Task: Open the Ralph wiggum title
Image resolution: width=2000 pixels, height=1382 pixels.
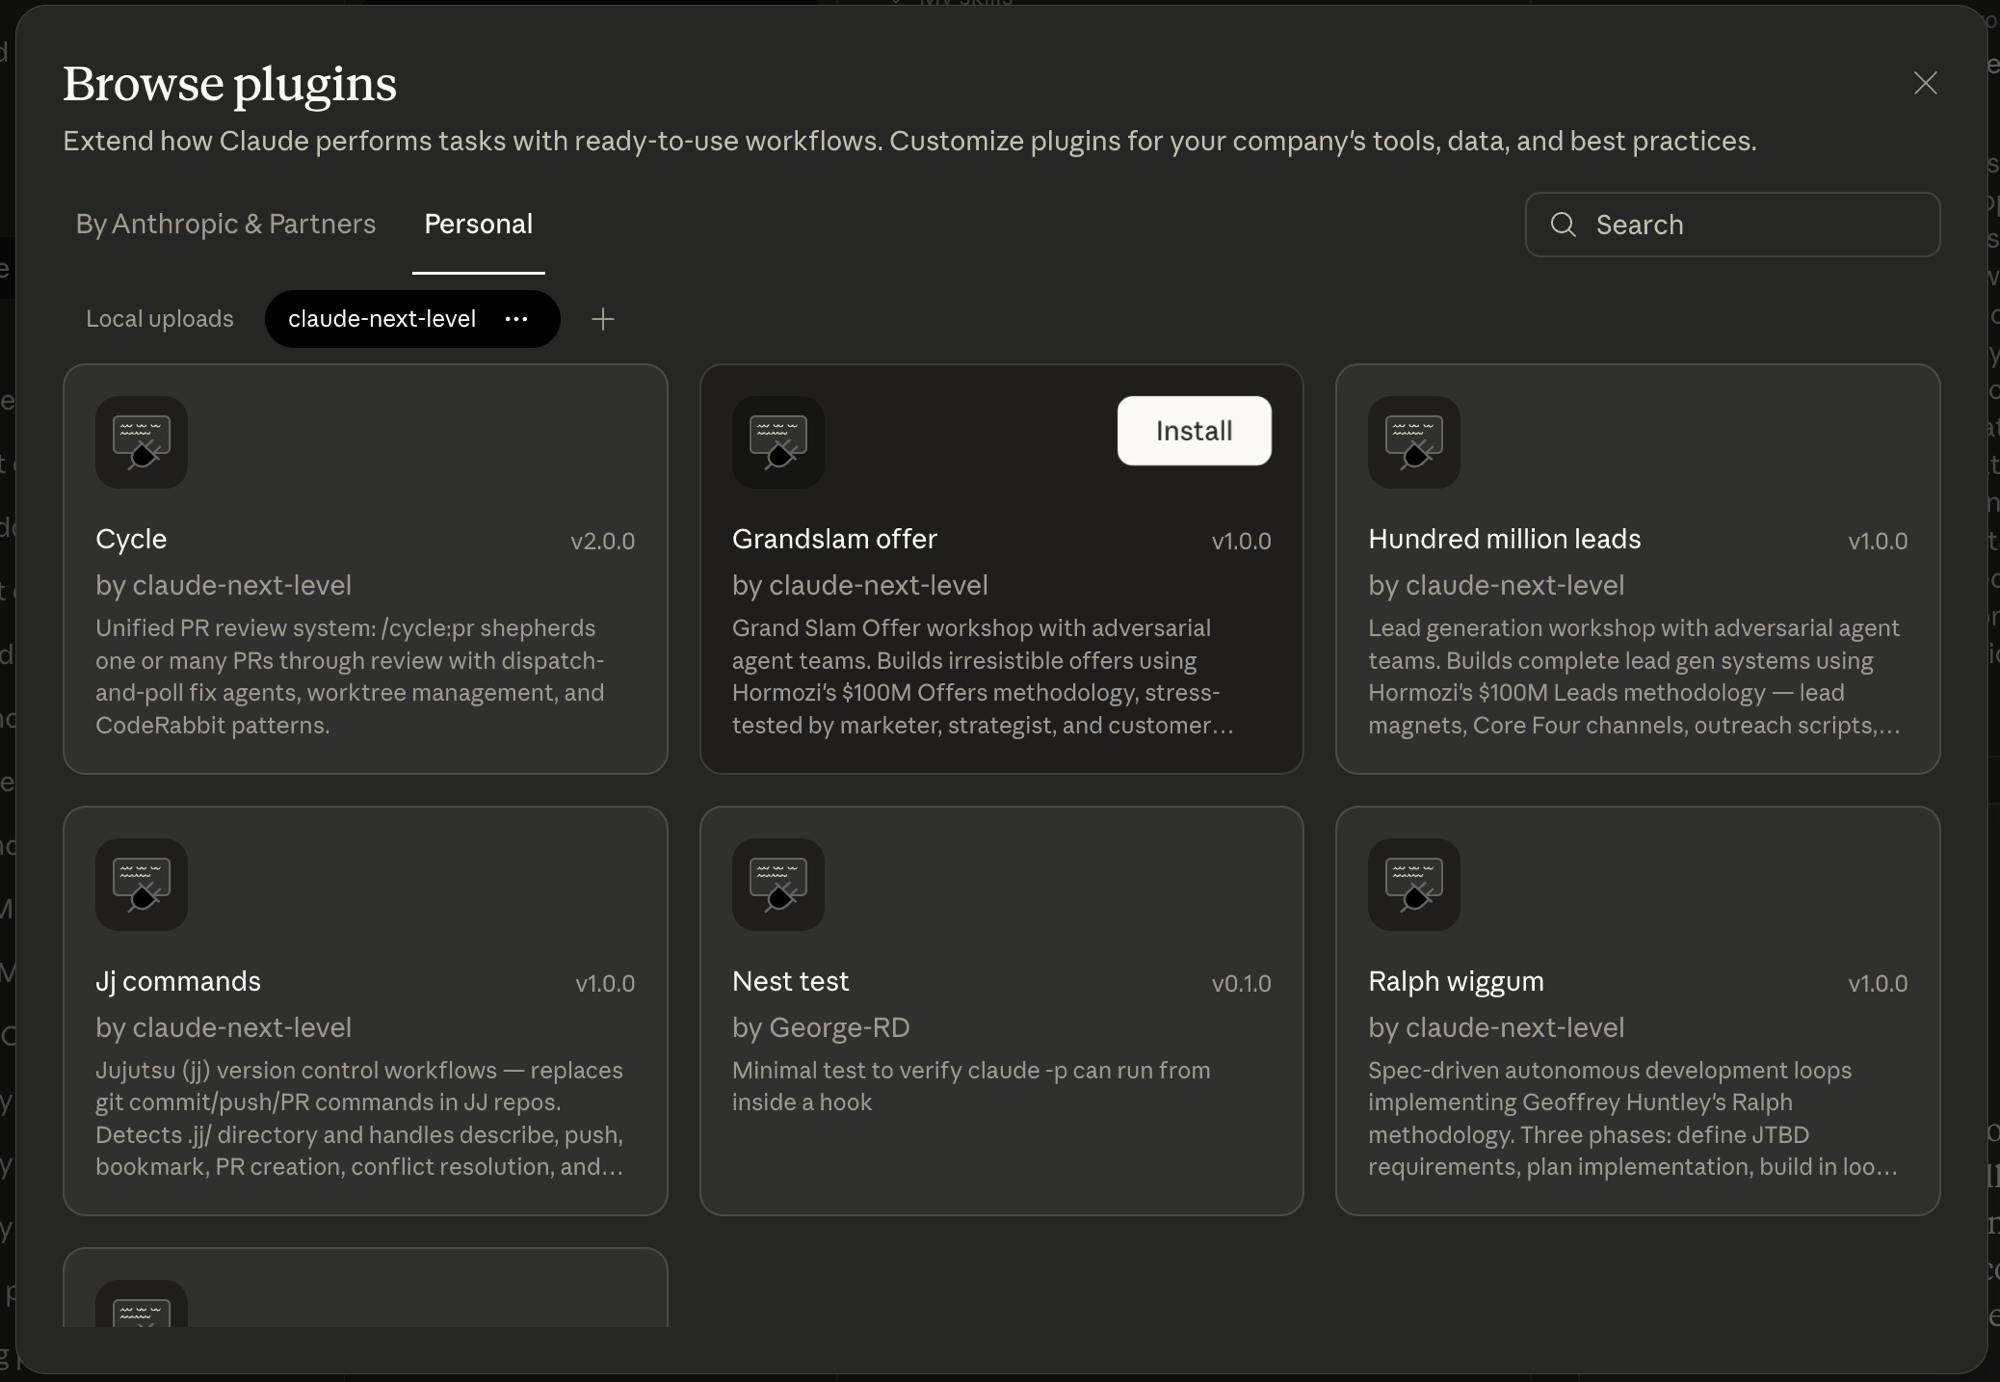Action: (x=1456, y=981)
